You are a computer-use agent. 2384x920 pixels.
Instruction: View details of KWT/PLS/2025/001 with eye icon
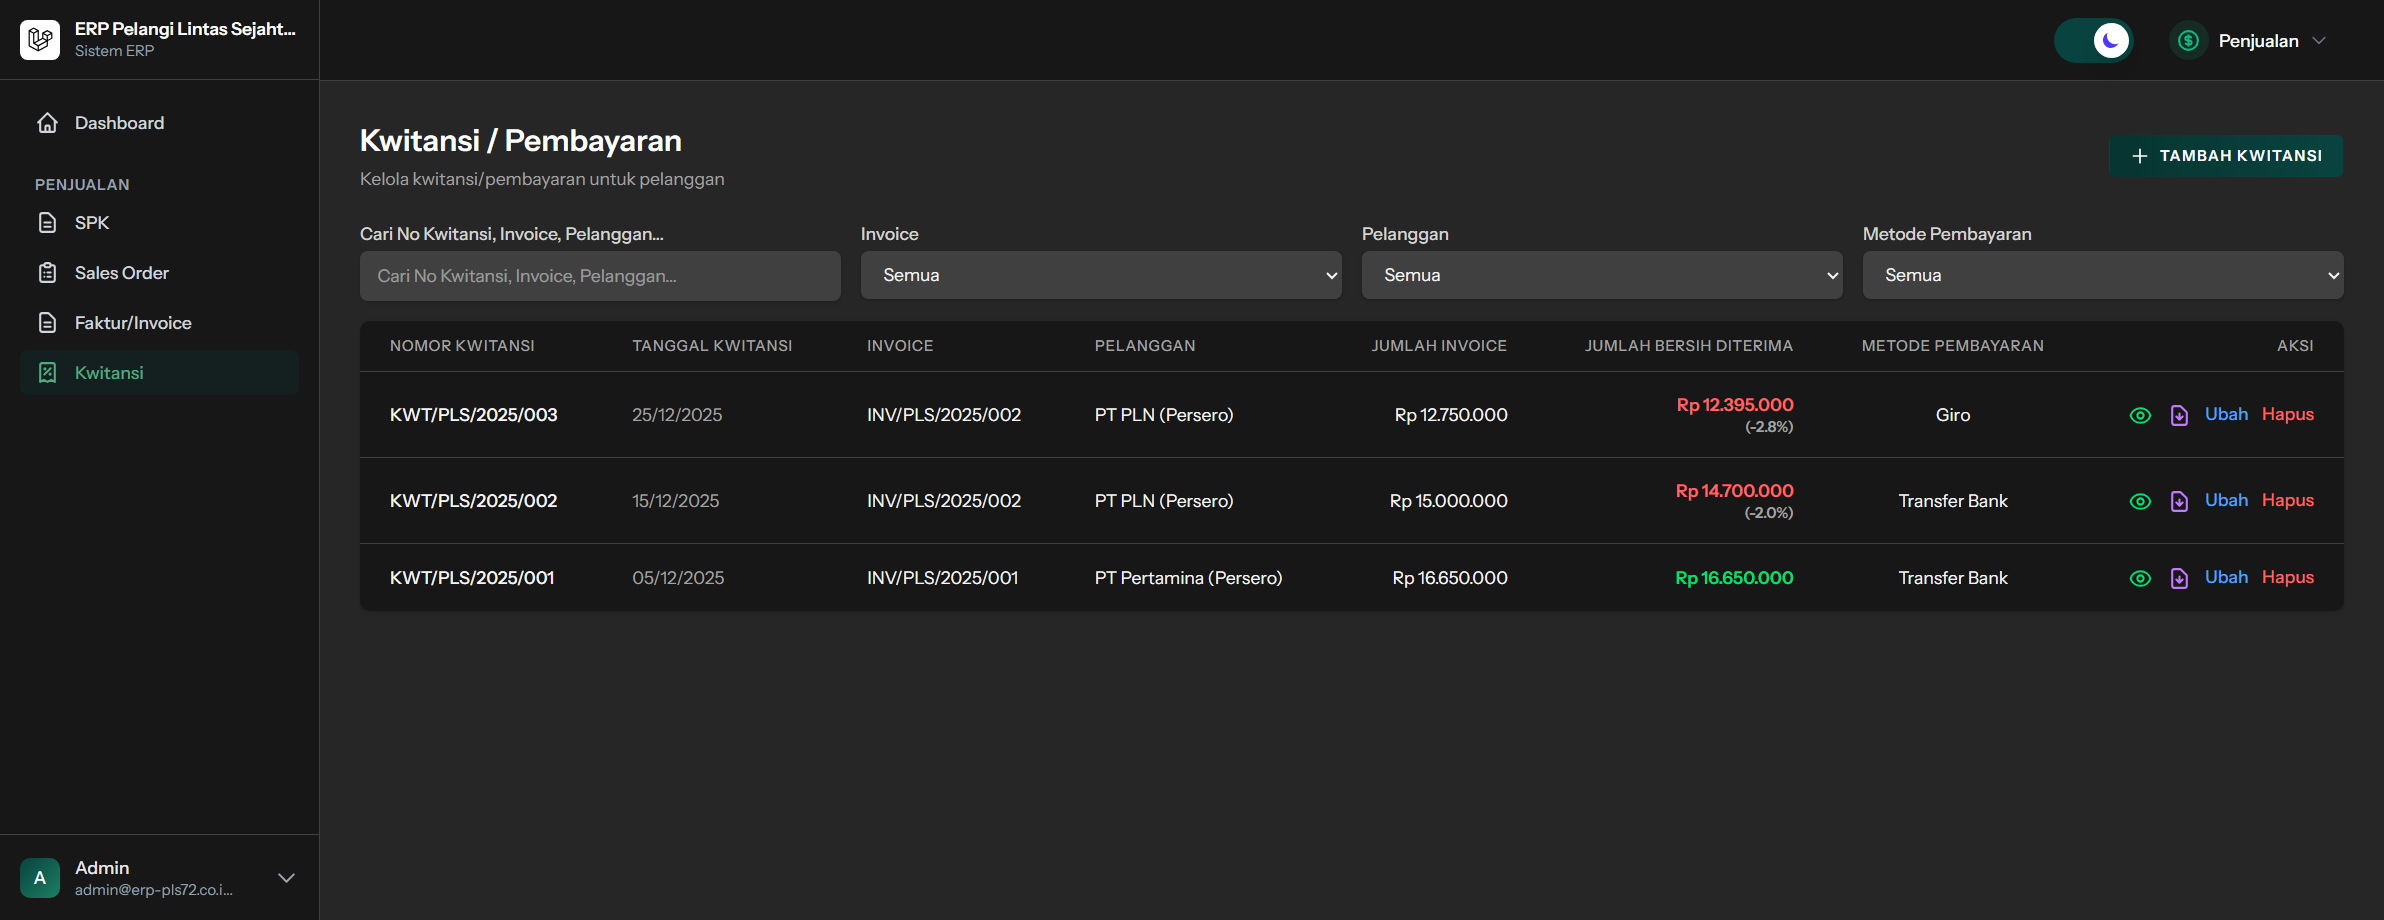tap(2140, 578)
